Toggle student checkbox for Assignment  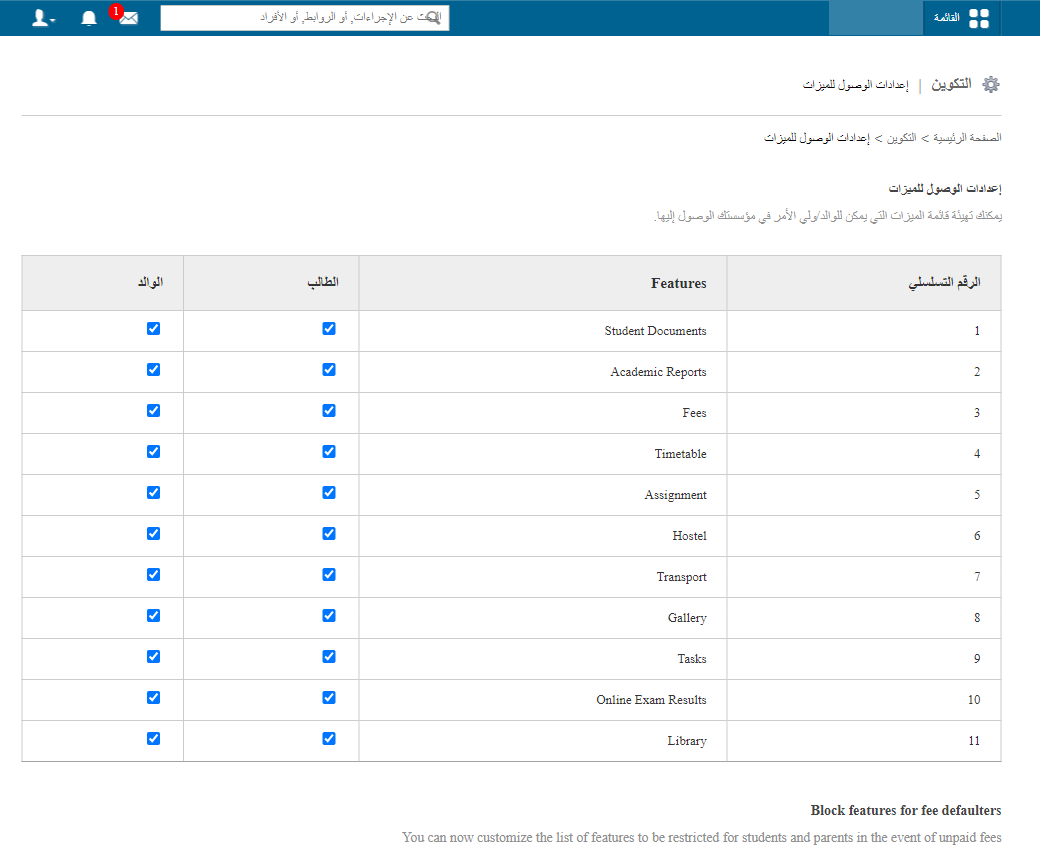pyautogui.click(x=329, y=493)
